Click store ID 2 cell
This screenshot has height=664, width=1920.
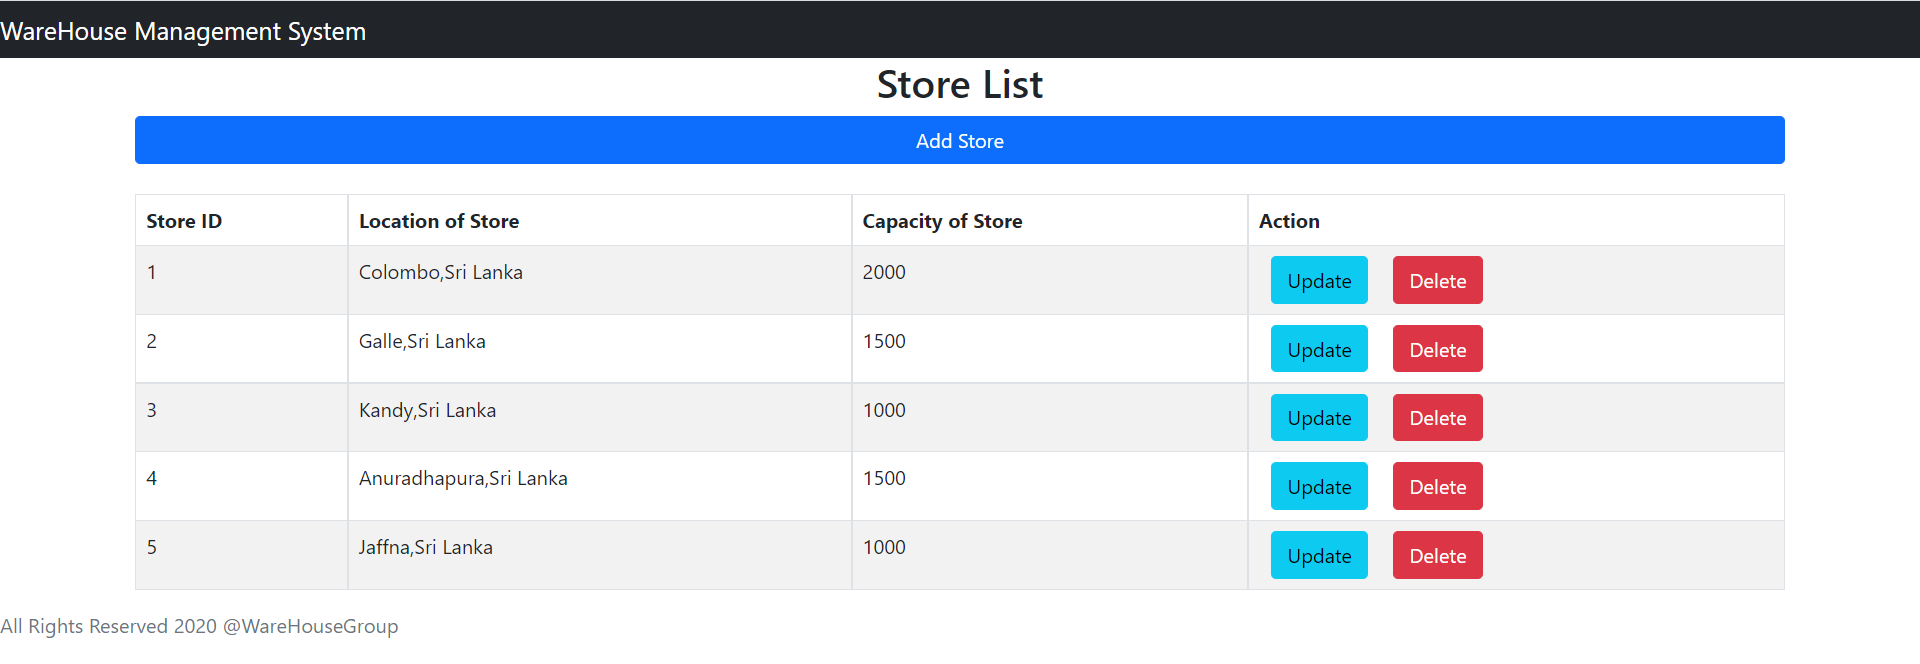[241, 349]
